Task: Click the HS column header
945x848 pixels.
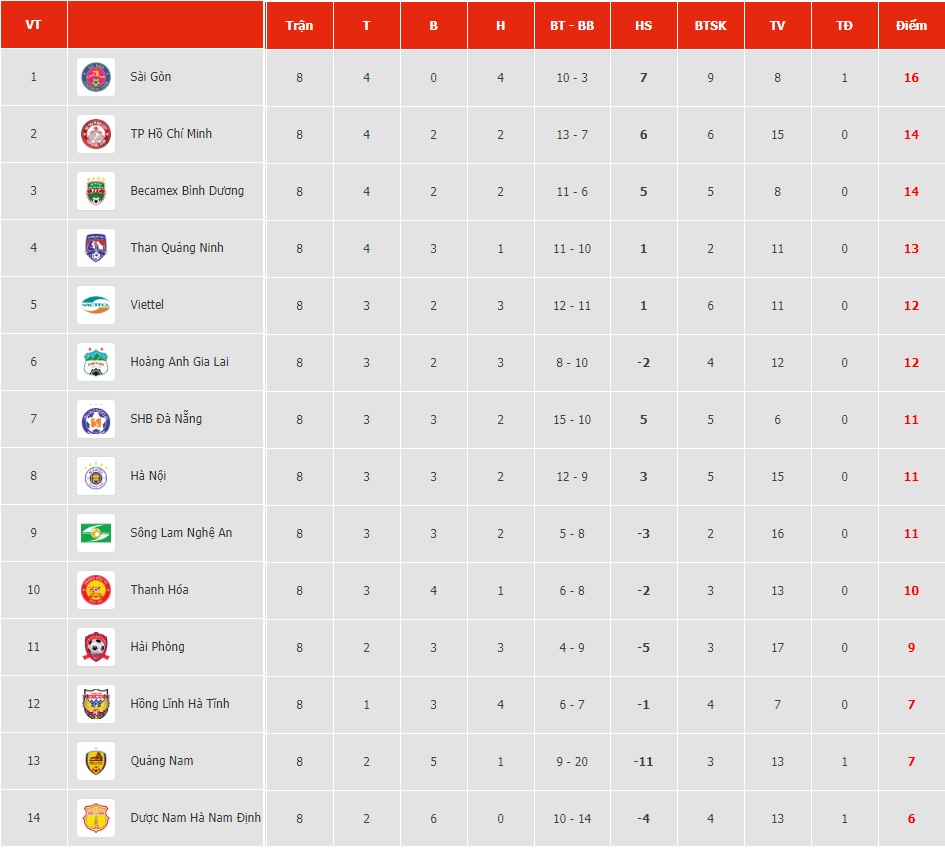Action: (643, 25)
